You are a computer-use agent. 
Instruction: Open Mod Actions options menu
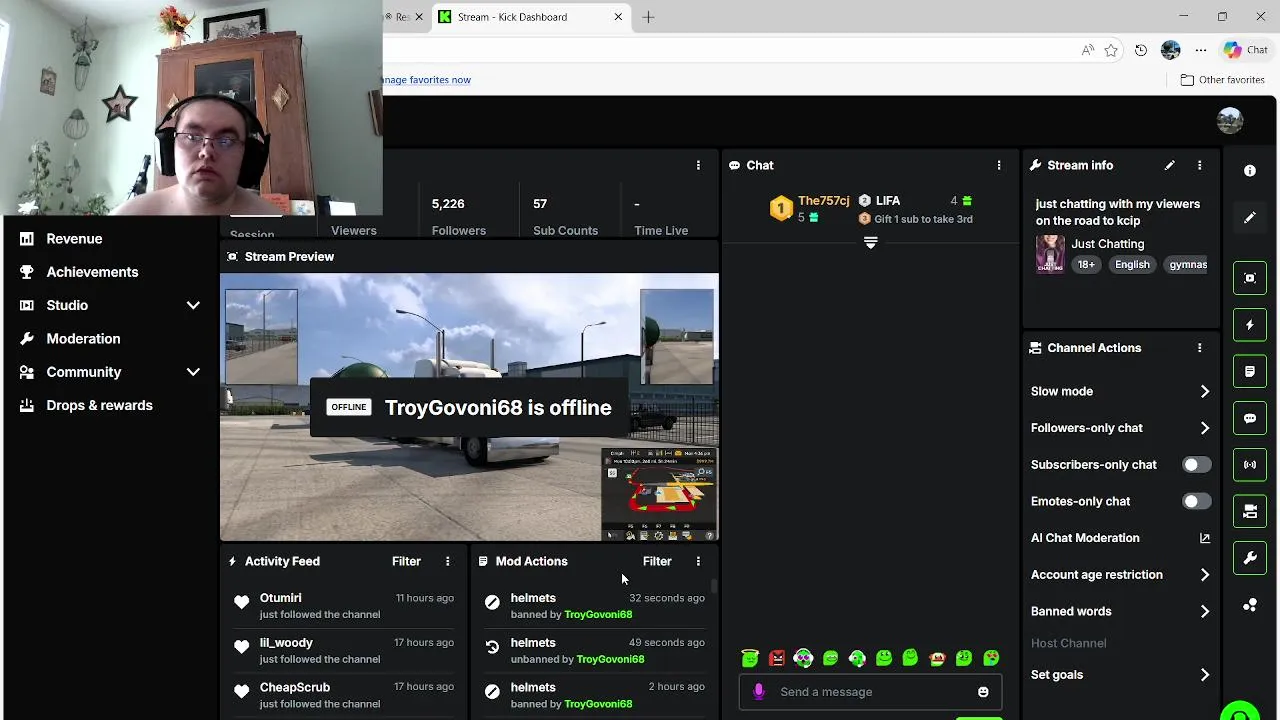click(x=698, y=562)
